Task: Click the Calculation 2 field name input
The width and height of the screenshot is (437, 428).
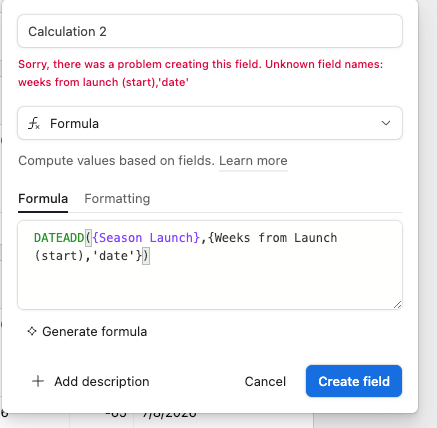Action: tap(210, 31)
